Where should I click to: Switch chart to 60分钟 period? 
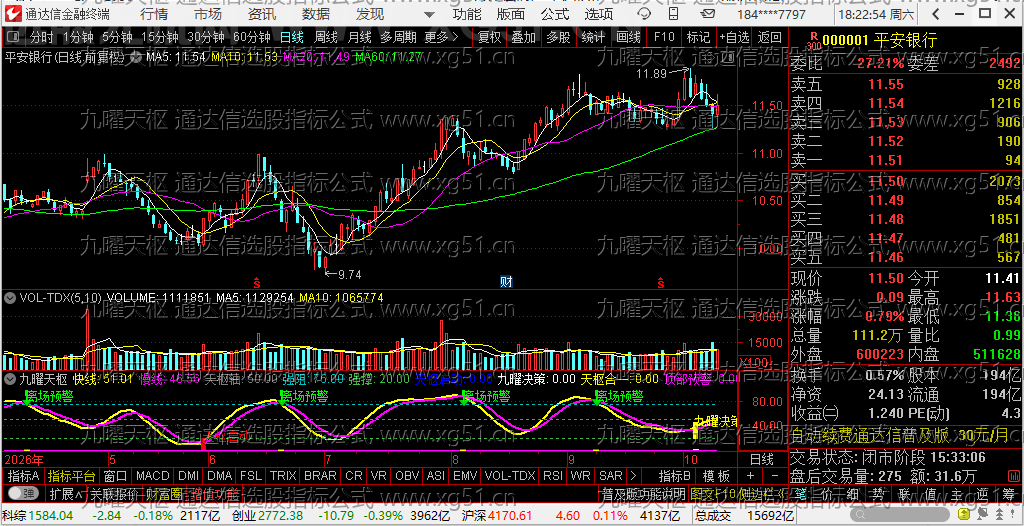point(251,37)
